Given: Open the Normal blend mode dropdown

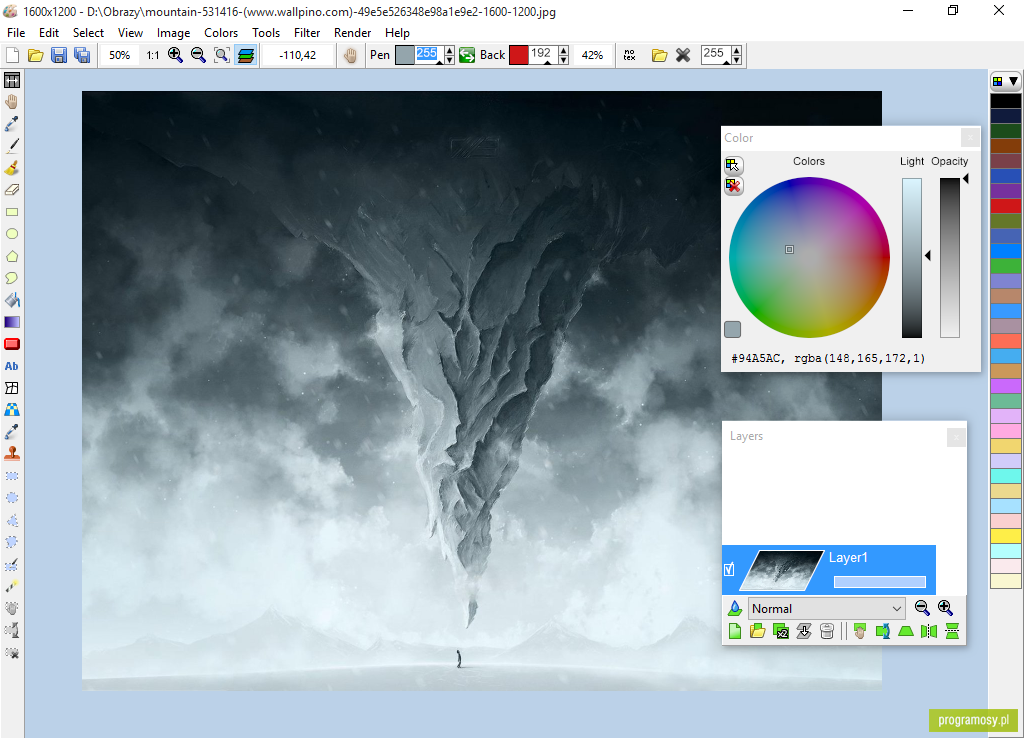Looking at the screenshot, I should pyautogui.click(x=826, y=609).
